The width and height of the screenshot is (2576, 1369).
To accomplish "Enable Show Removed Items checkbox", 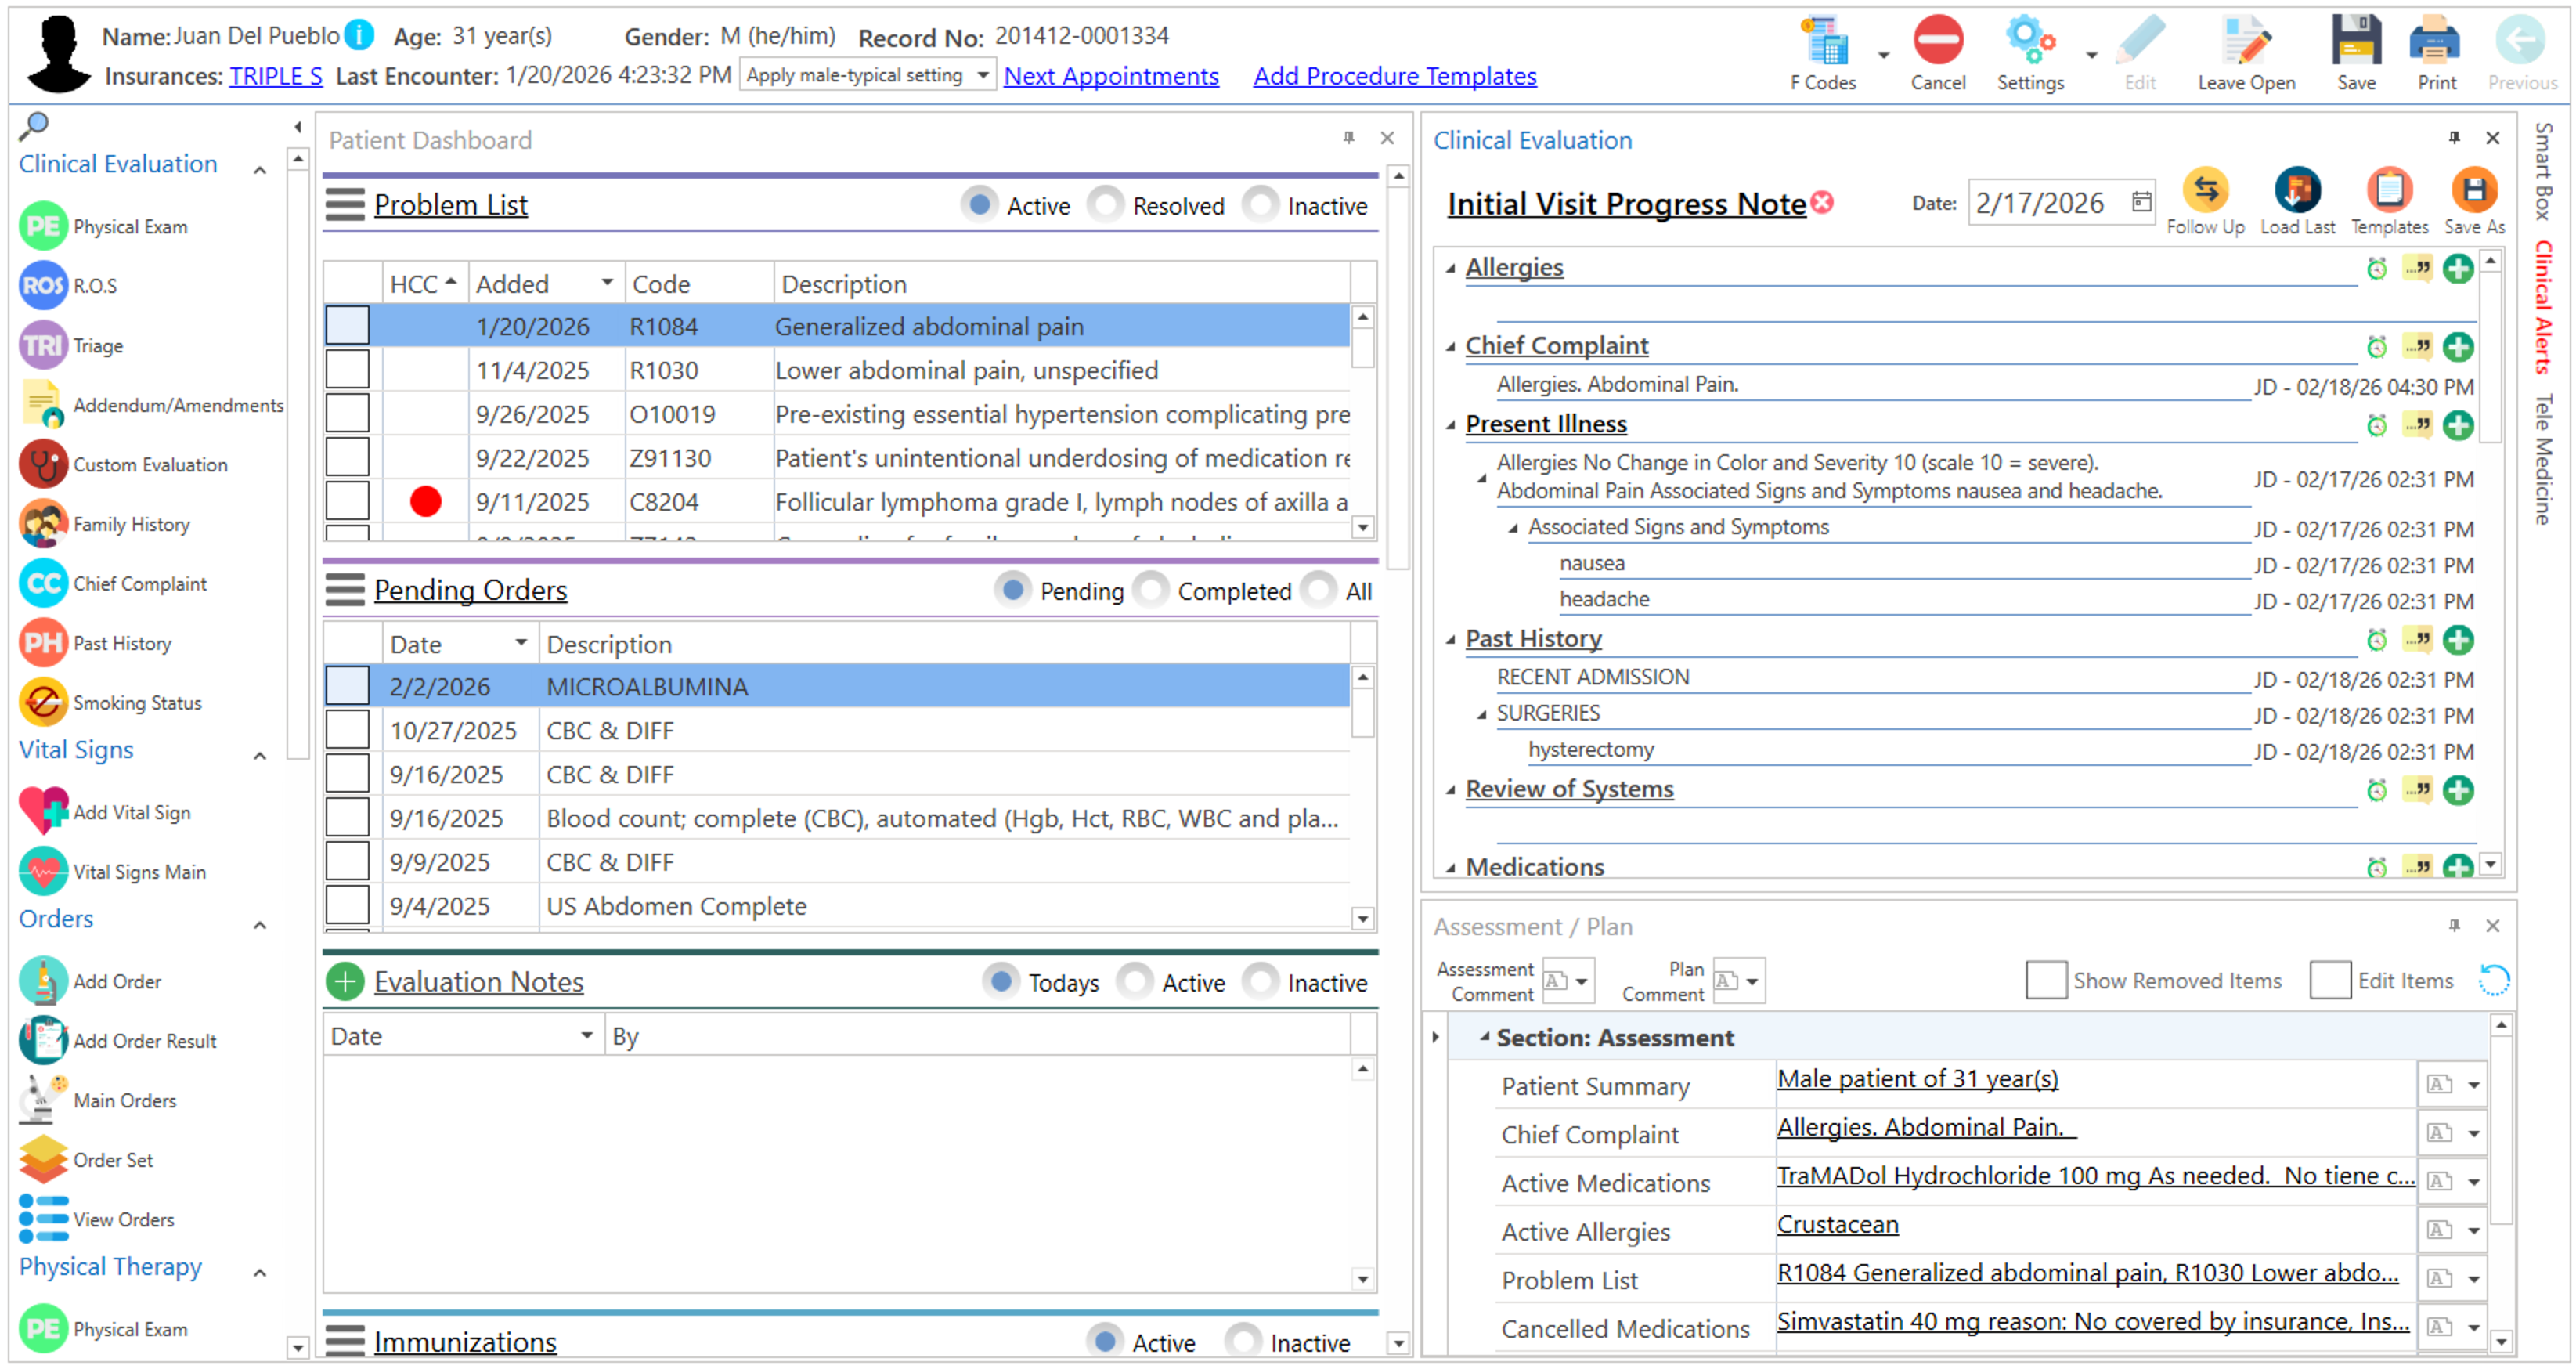I will 2045,981.
